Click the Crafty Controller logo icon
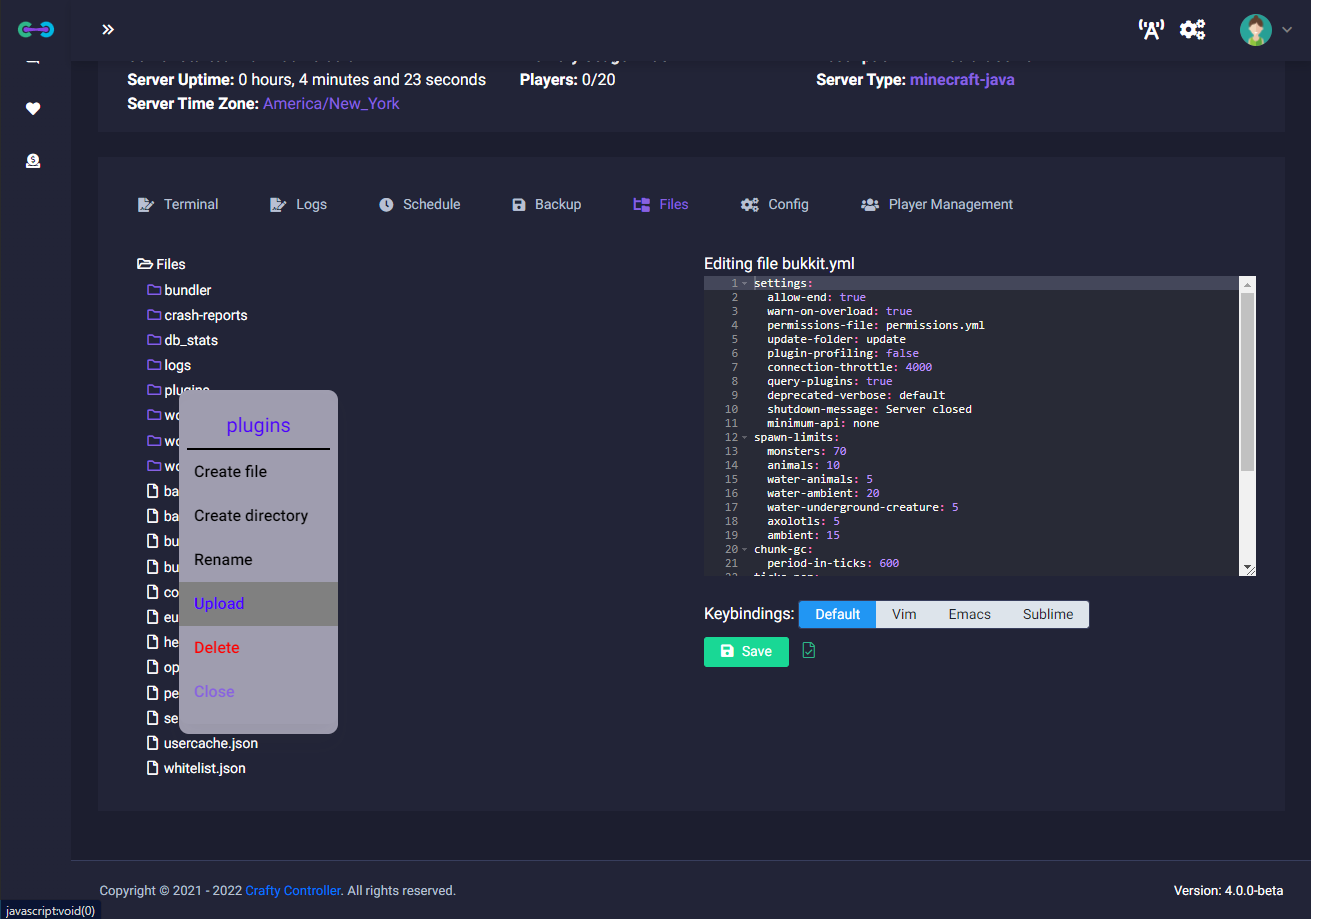The height and width of the screenshot is (920, 1321). tap(36, 30)
